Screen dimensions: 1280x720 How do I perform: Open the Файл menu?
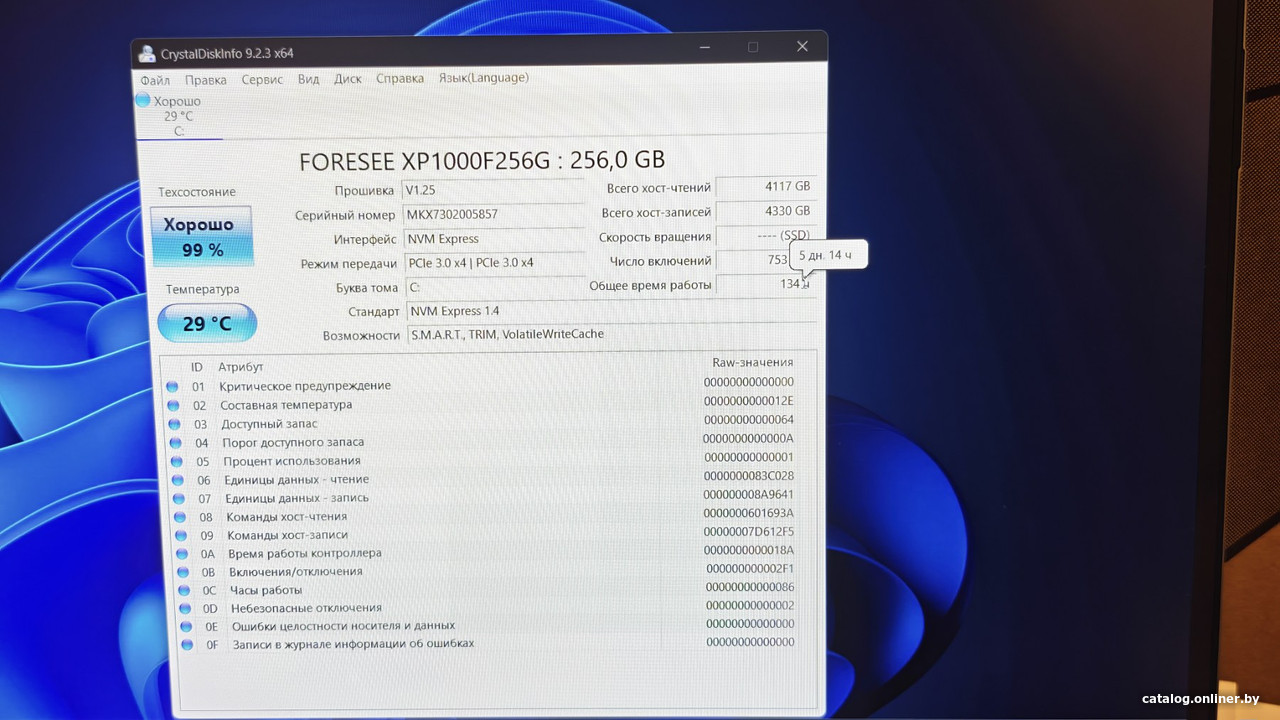tap(155, 80)
